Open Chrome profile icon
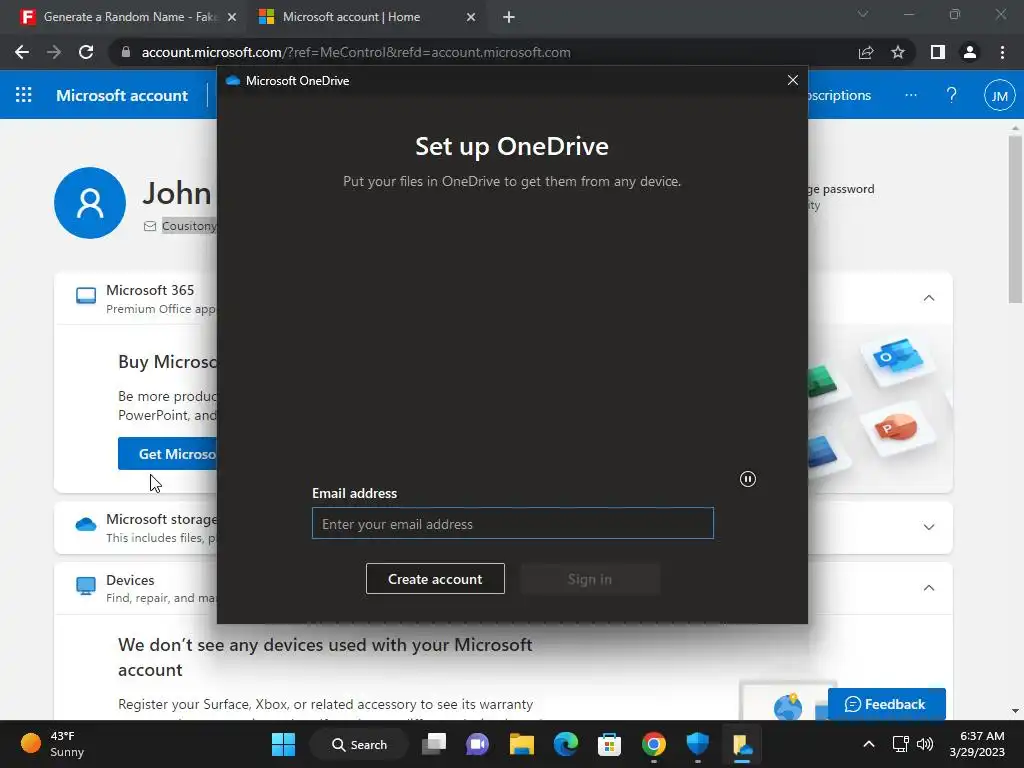Image resolution: width=1024 pixels, height=768 pixels. click(x=970, y=52)
